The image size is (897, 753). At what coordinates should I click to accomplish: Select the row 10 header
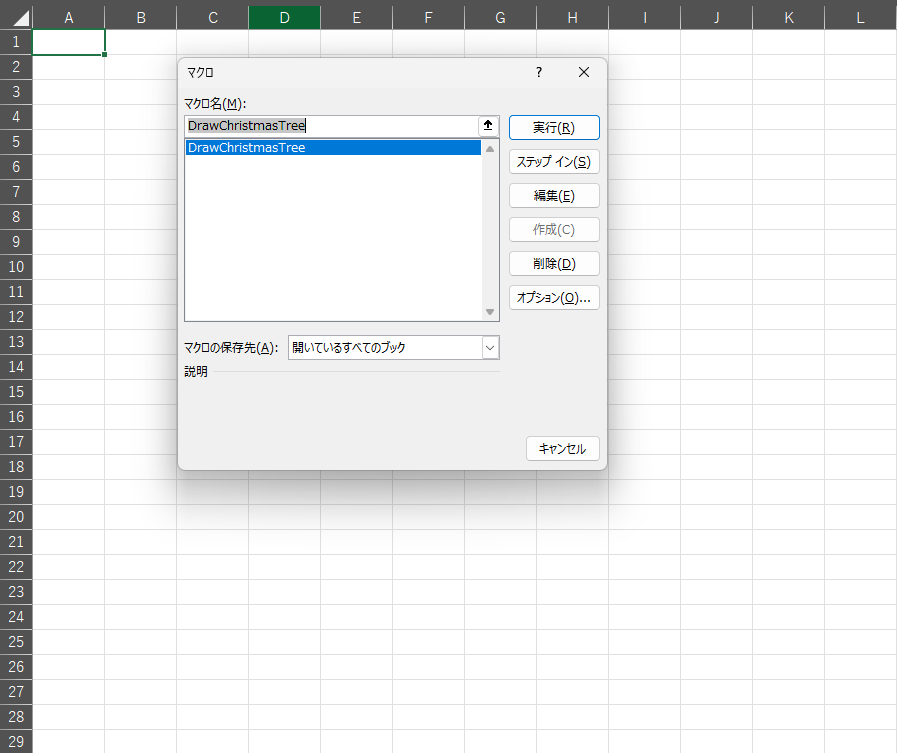coord(16,267)
